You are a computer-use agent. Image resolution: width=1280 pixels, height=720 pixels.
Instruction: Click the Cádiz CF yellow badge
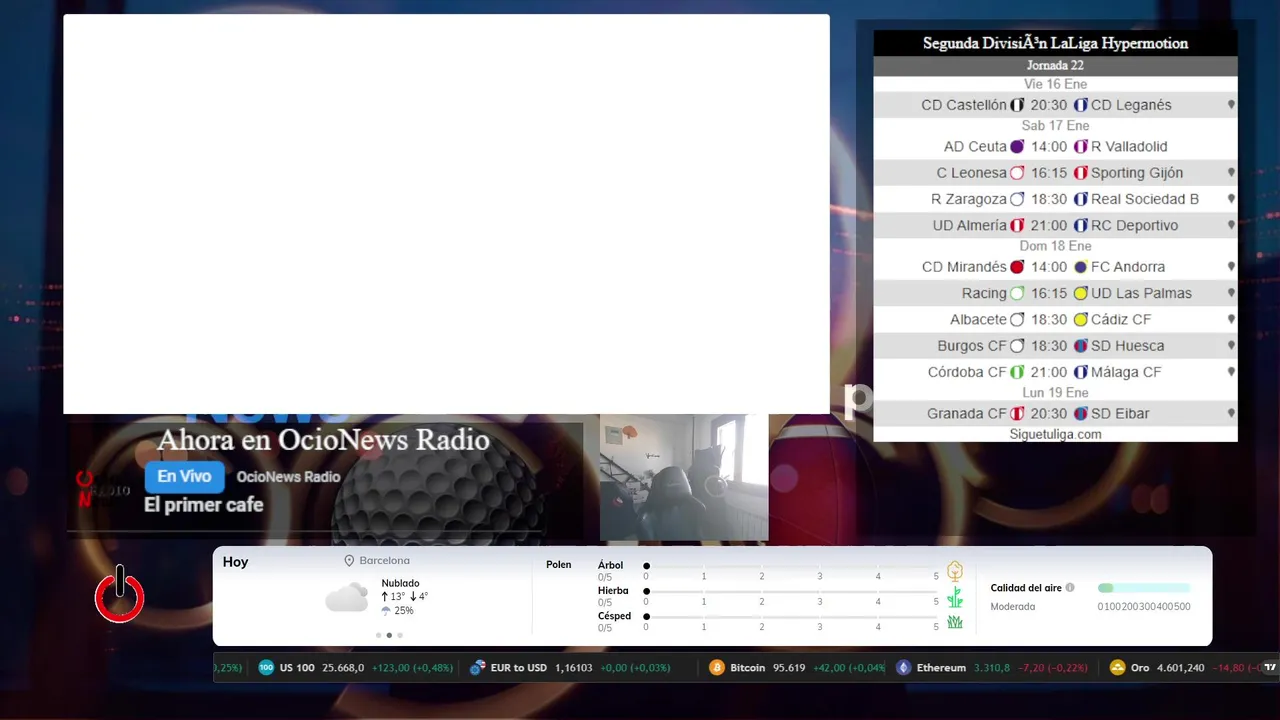[1080, 319]
